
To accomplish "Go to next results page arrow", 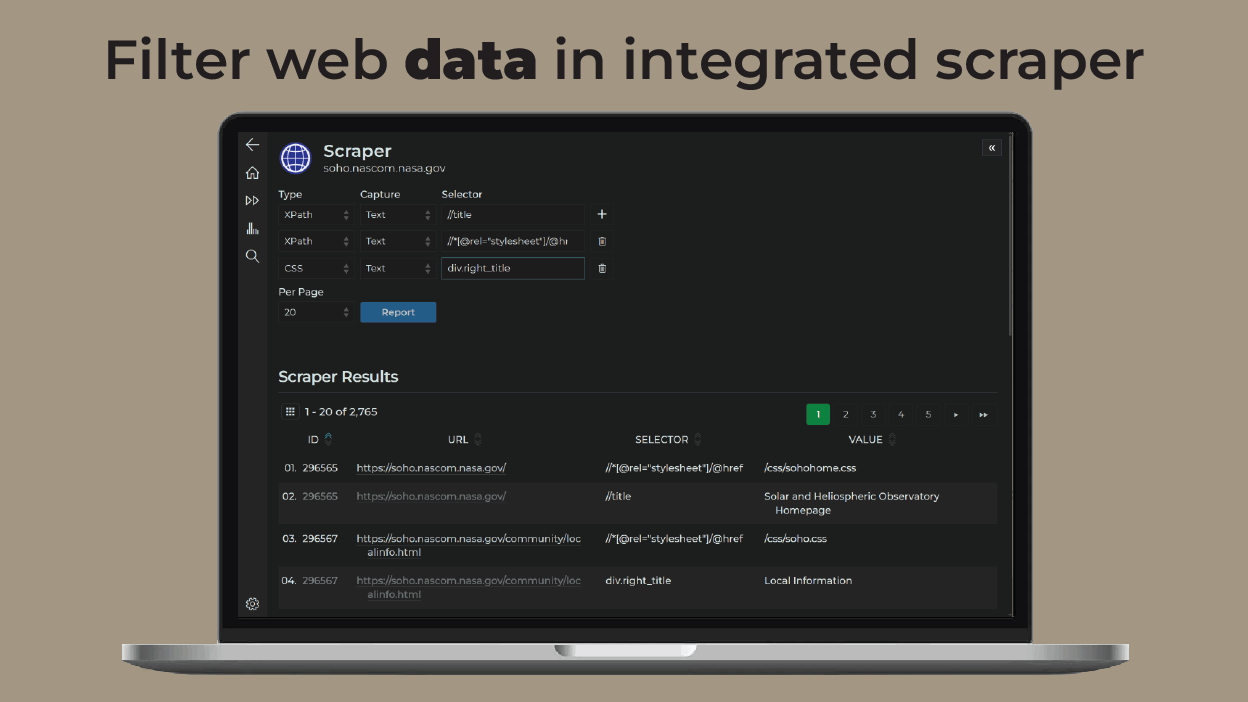I will pos(956,414).
